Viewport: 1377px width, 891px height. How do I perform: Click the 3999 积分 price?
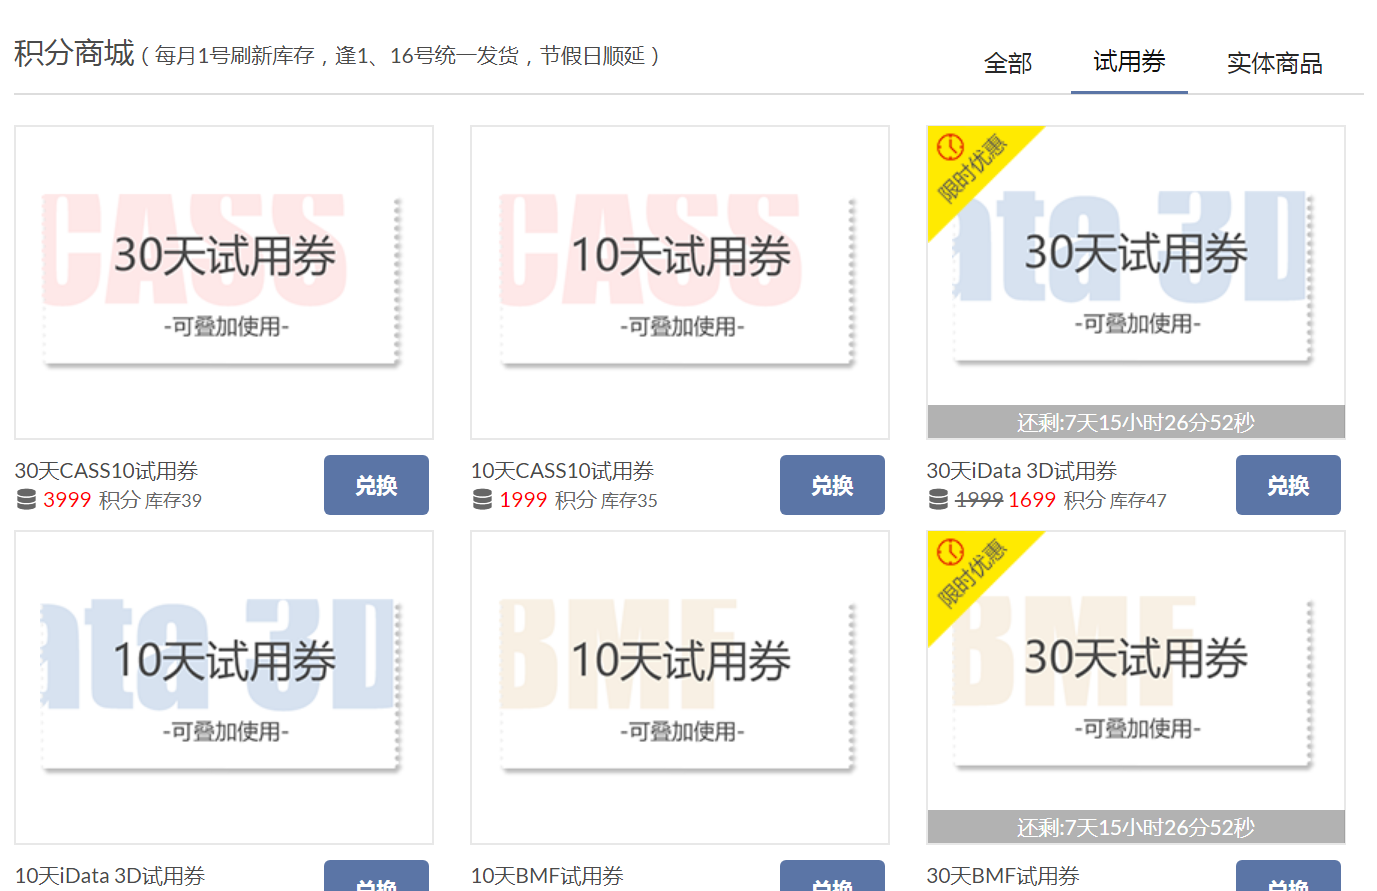pos(91,500)
